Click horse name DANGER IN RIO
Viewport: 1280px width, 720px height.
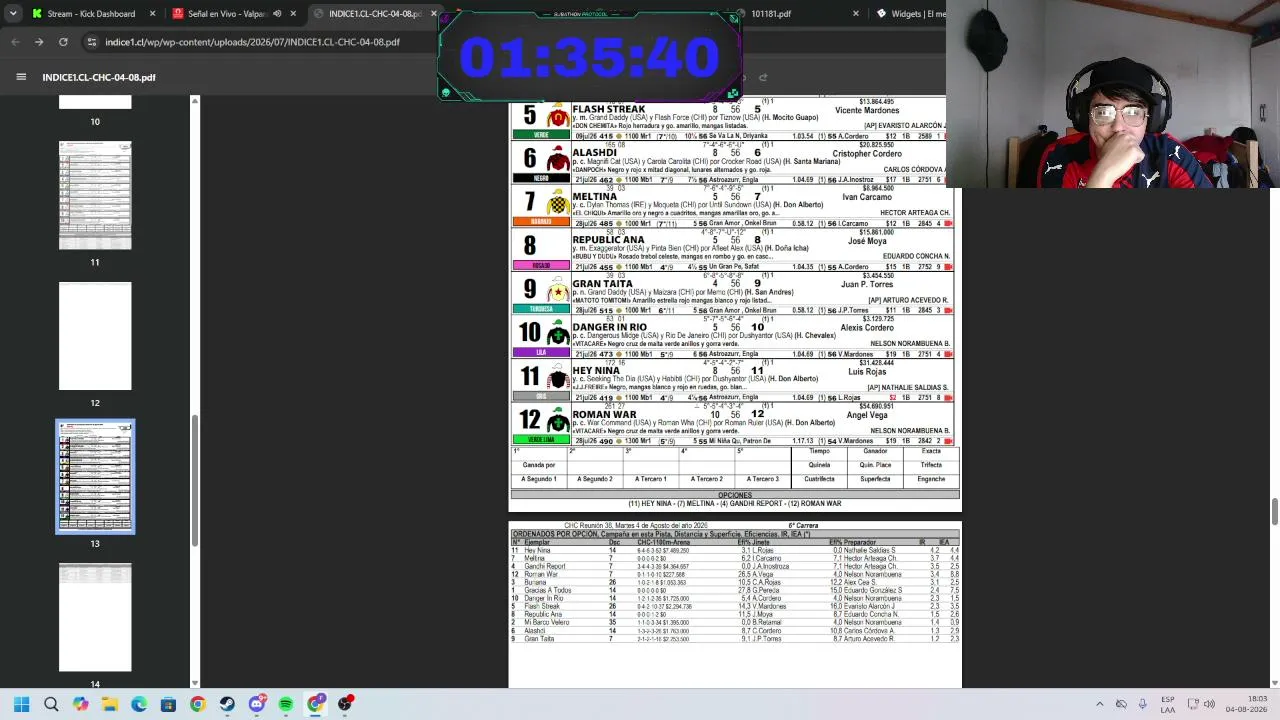(610, 327)
